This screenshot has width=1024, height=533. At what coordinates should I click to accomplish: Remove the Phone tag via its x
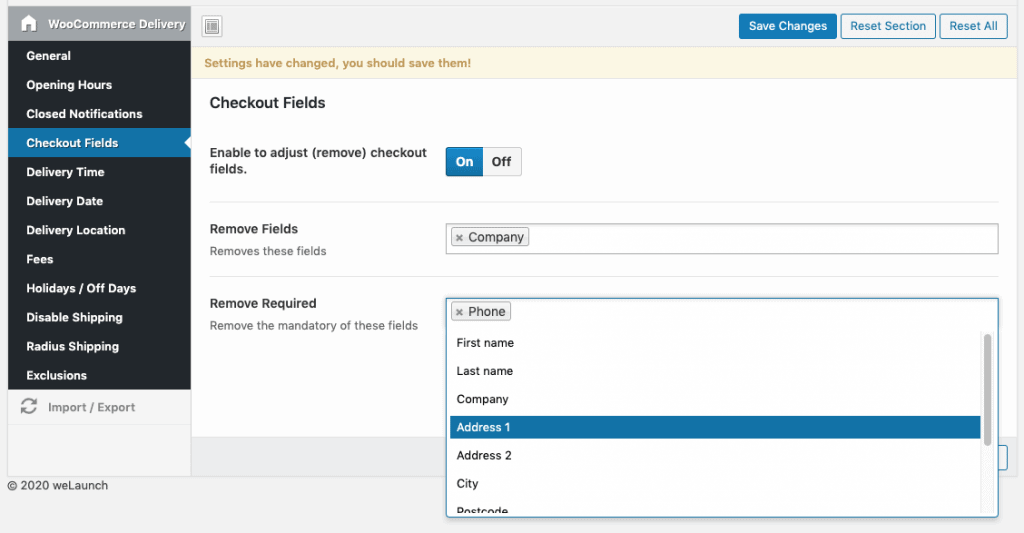click(x=459, y=312)
